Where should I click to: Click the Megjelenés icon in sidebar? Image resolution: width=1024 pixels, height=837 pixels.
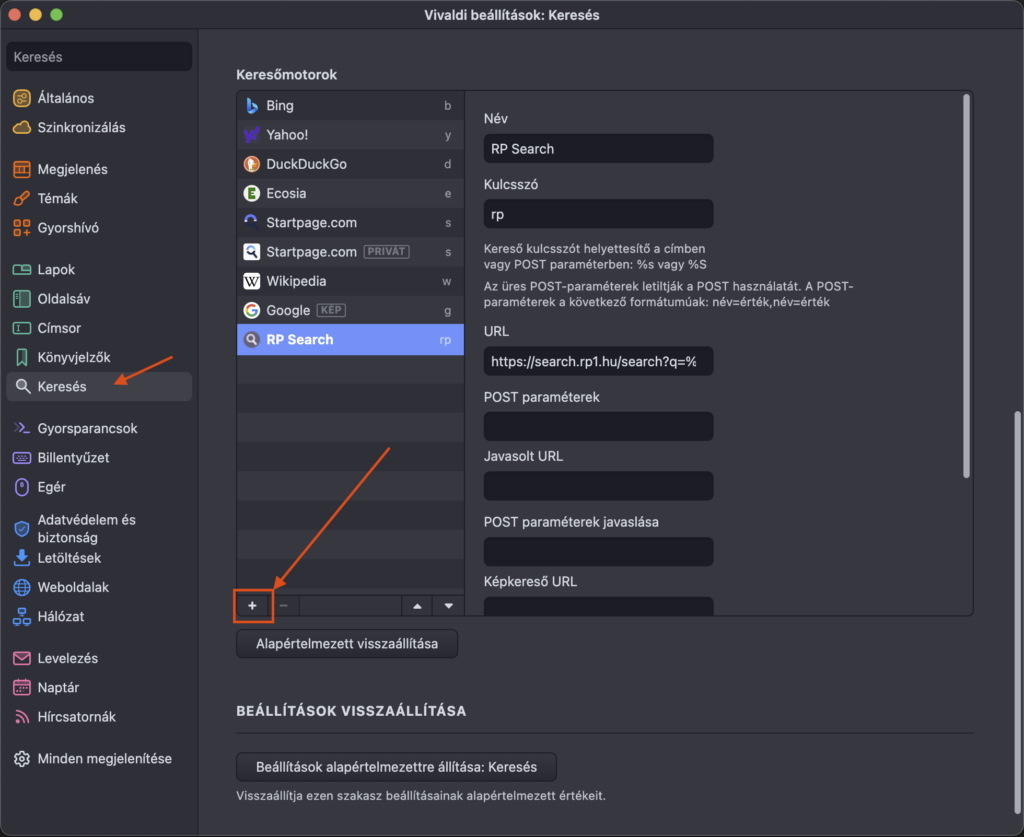pyautogui.click(x=22, y=169)
